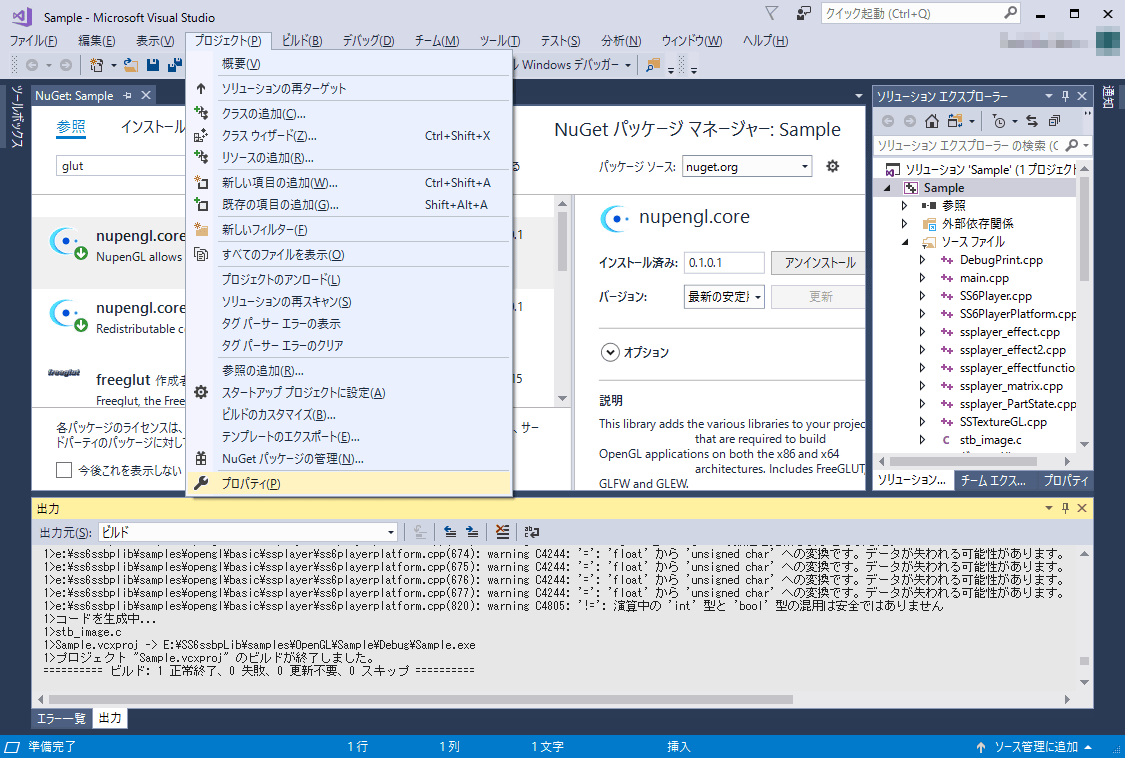Open the ビルド(B) menu
Viewport: 1125px width, 758px height.
pos(302,41)
